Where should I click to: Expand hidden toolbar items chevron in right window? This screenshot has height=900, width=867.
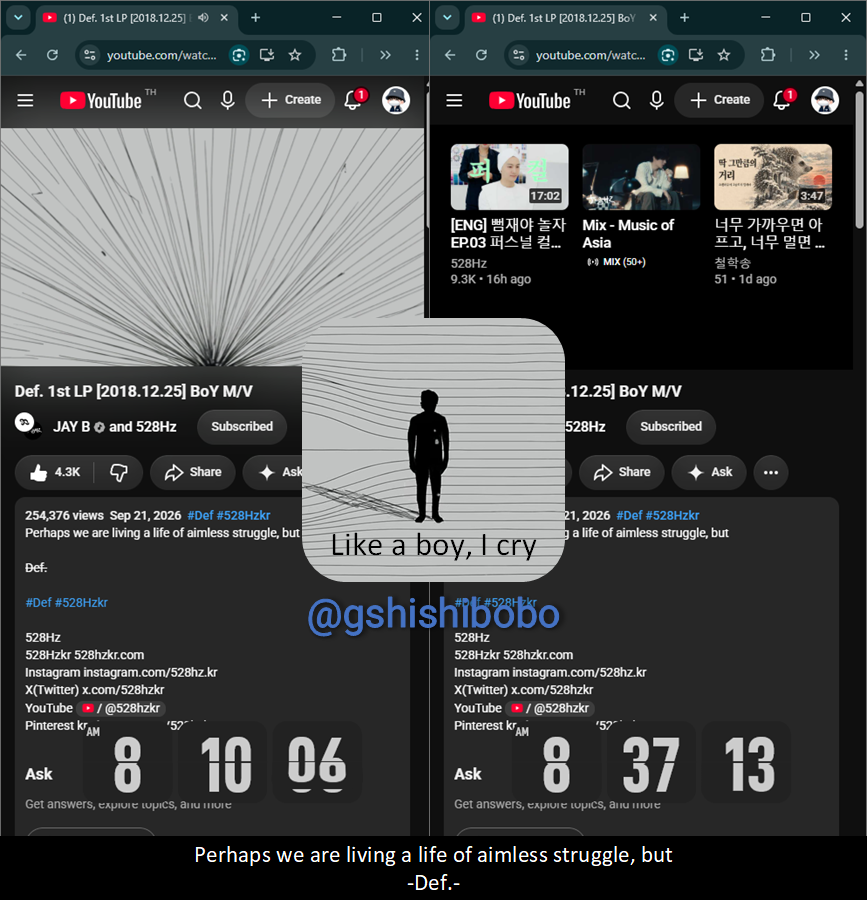[x=814, y=55]
